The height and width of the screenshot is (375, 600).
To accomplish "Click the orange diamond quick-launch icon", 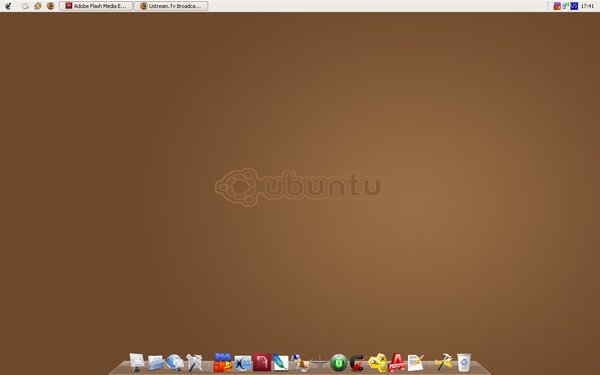I will [38, 6].
